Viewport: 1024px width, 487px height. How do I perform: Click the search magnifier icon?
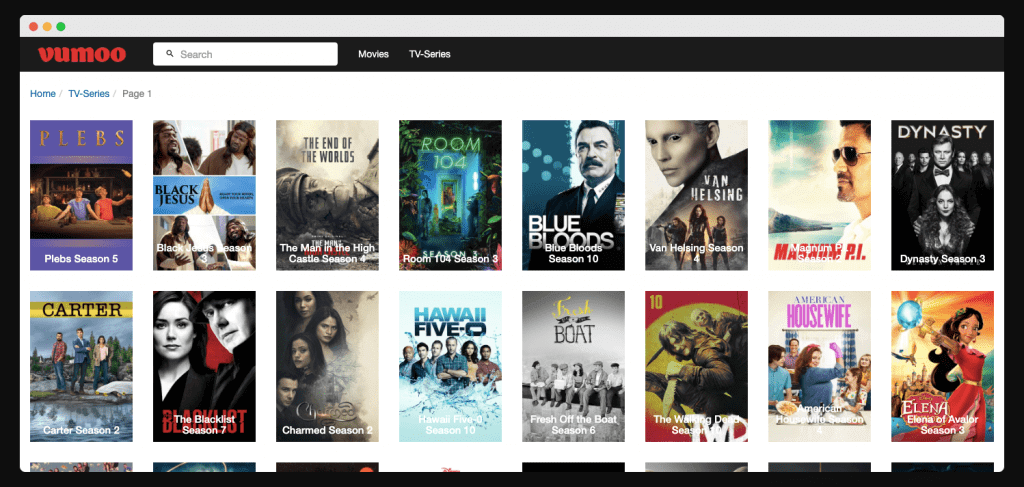click(x=170, y=54)
